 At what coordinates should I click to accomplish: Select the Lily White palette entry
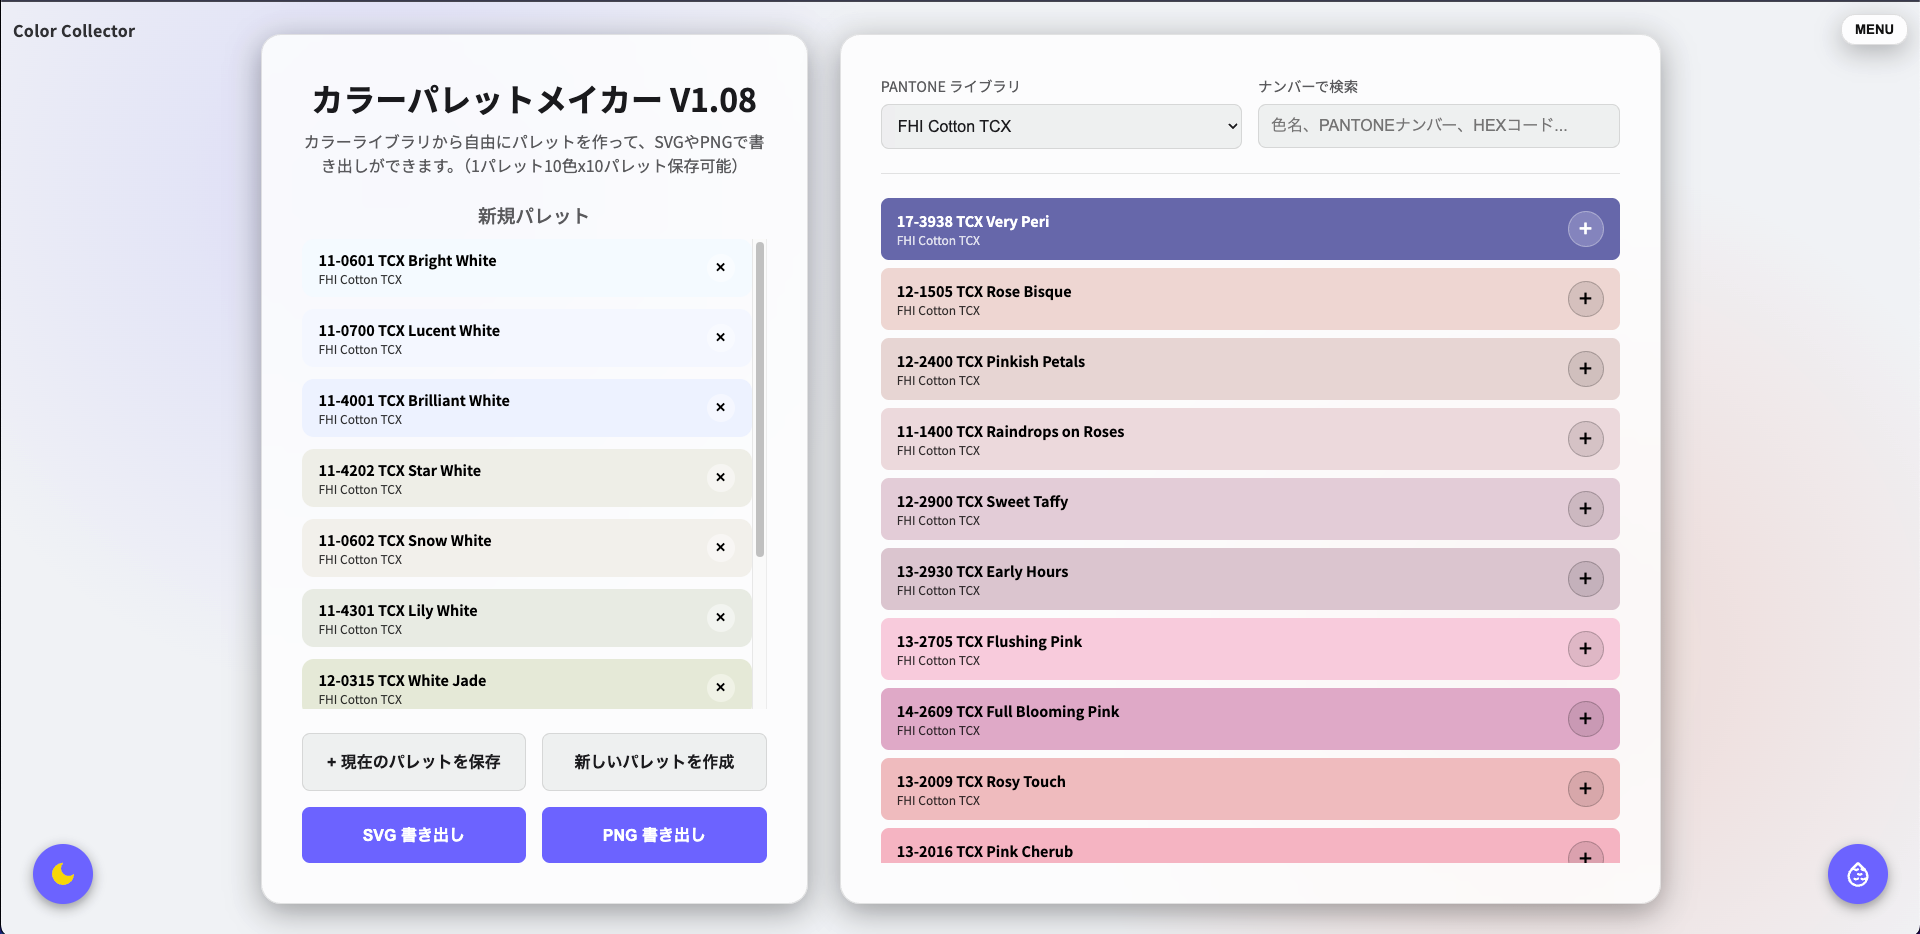point(527,618)
